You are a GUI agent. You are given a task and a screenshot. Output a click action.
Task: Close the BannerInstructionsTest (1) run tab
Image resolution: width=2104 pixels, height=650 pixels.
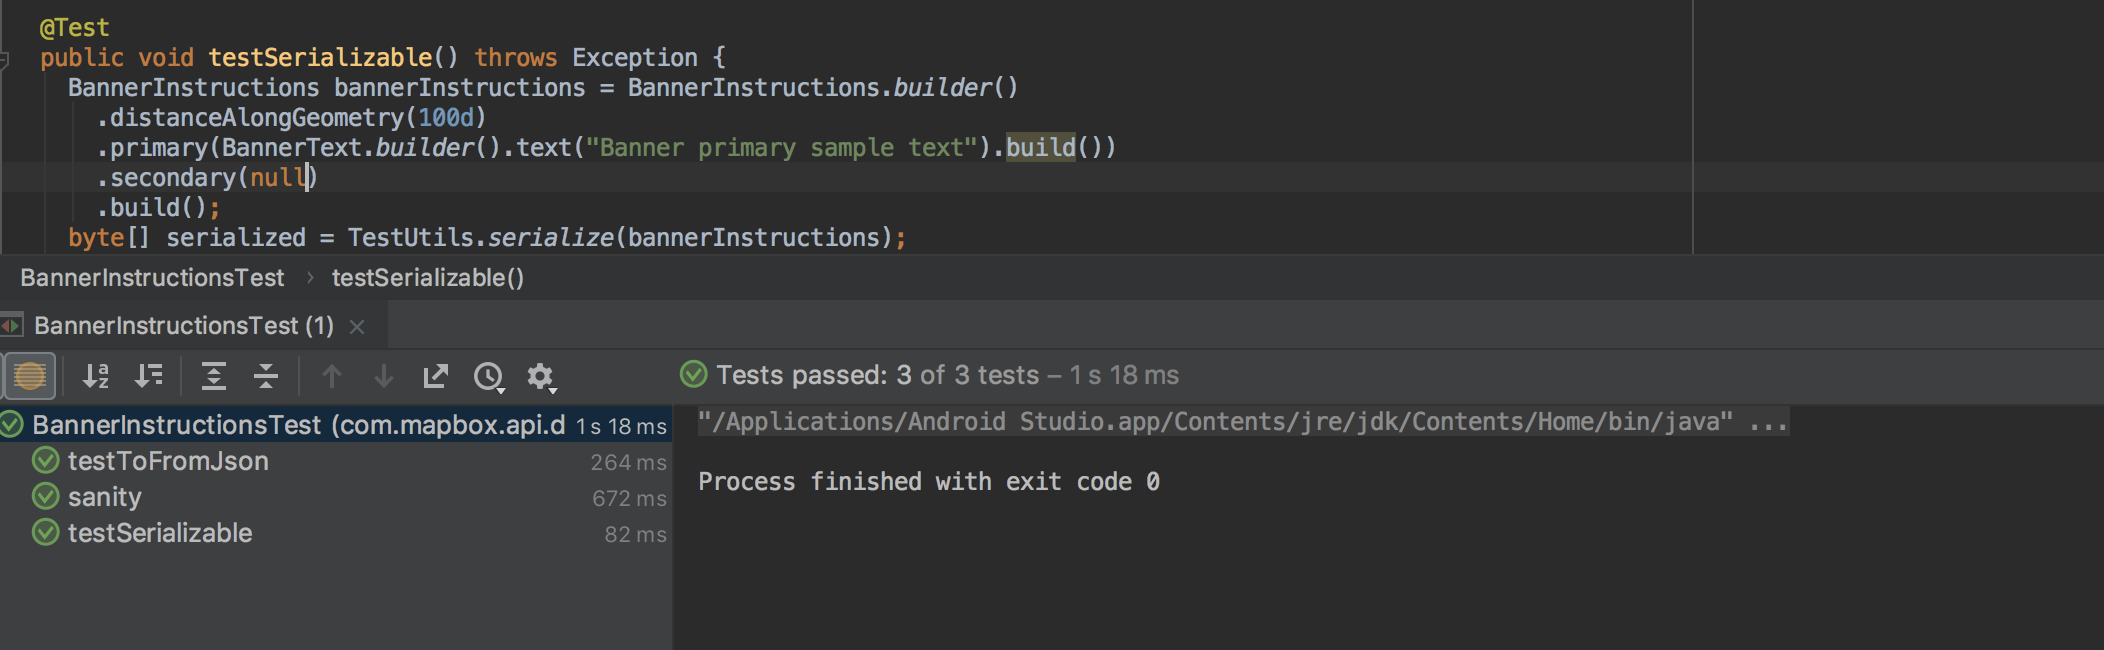(x=357, y=327)
